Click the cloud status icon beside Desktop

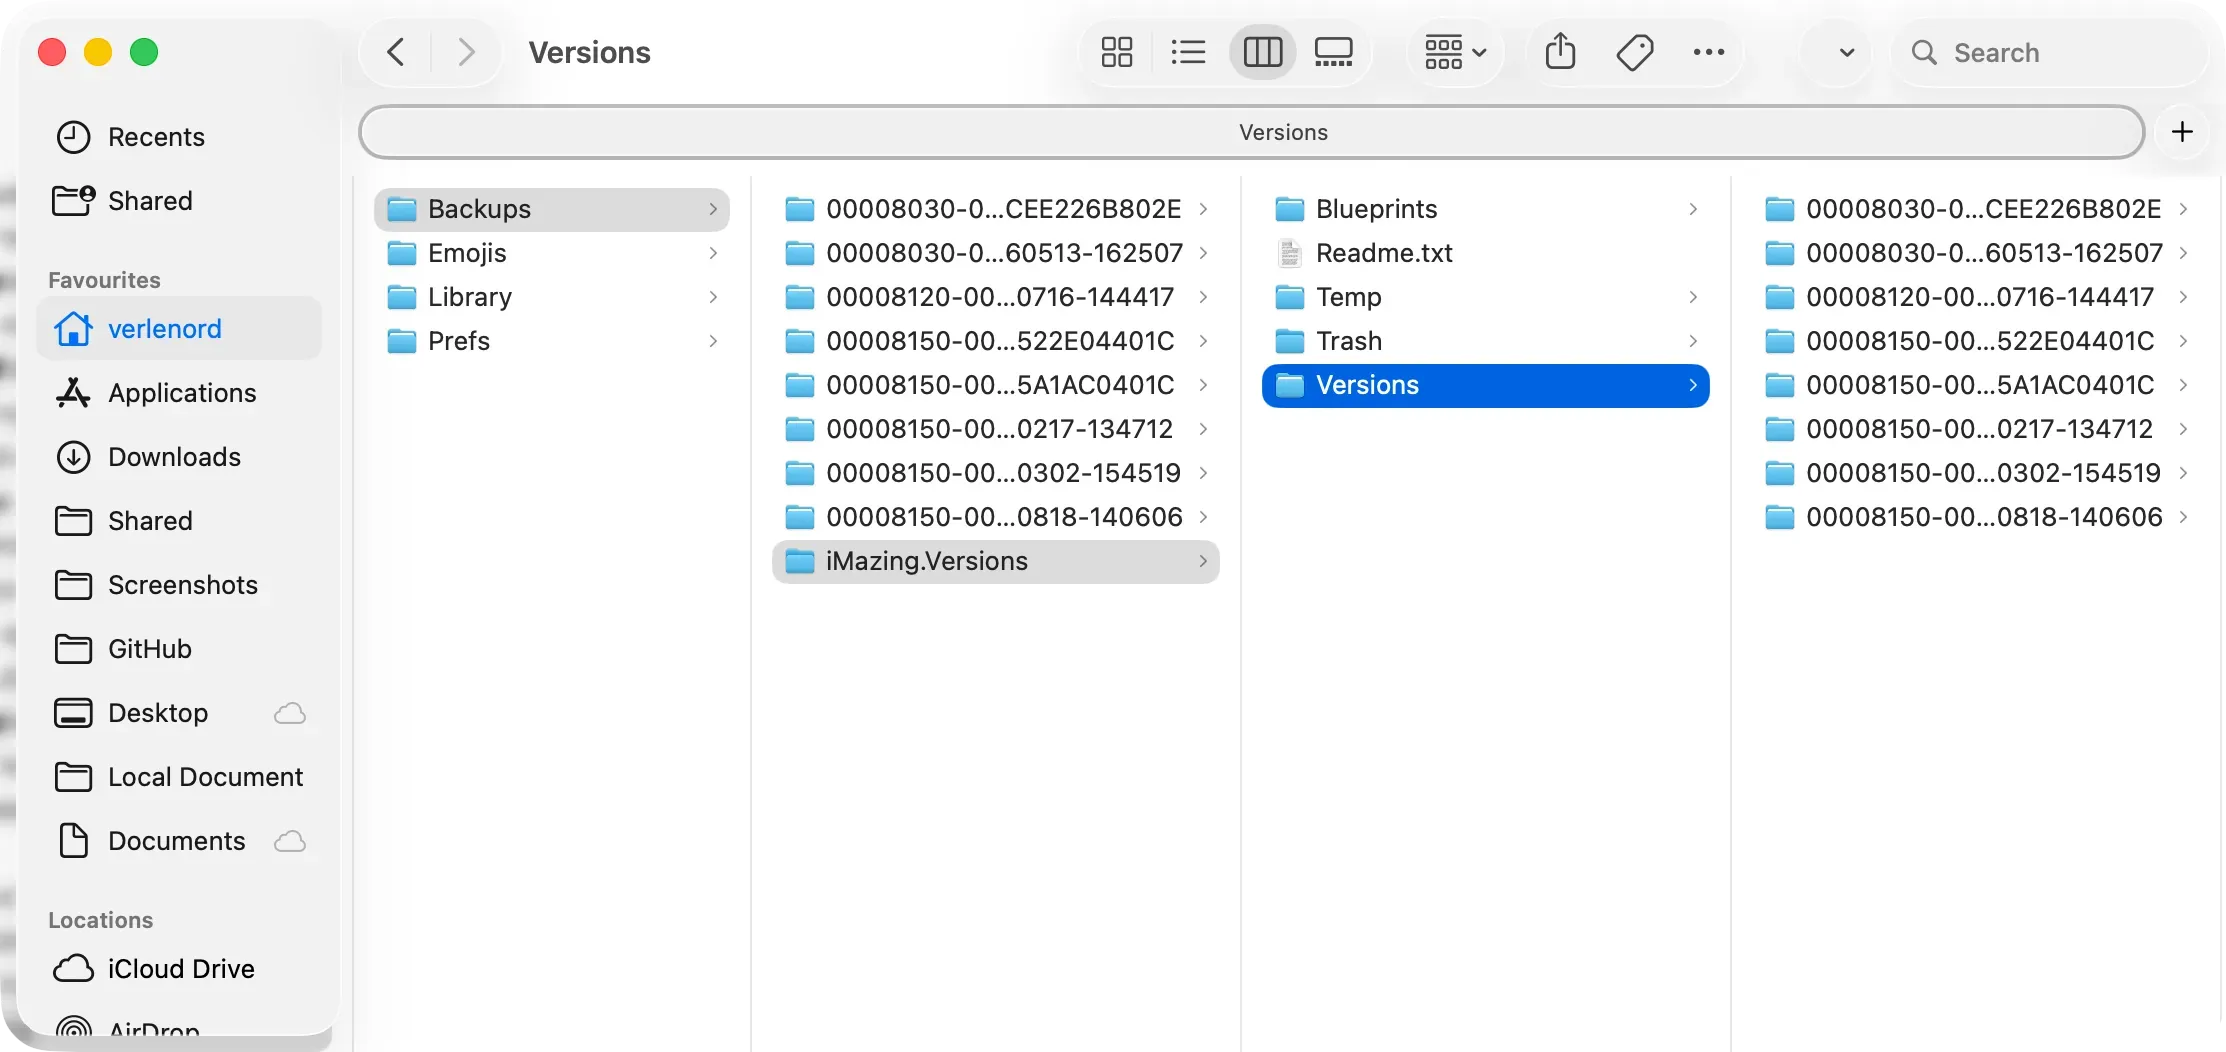pos(290,713)
